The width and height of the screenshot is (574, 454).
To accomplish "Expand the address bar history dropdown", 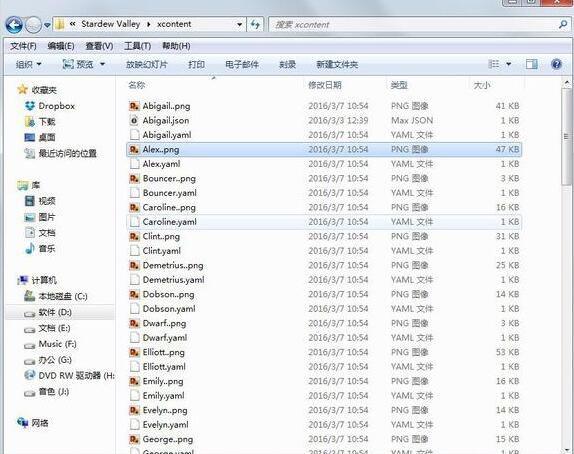I will (239, 25).
